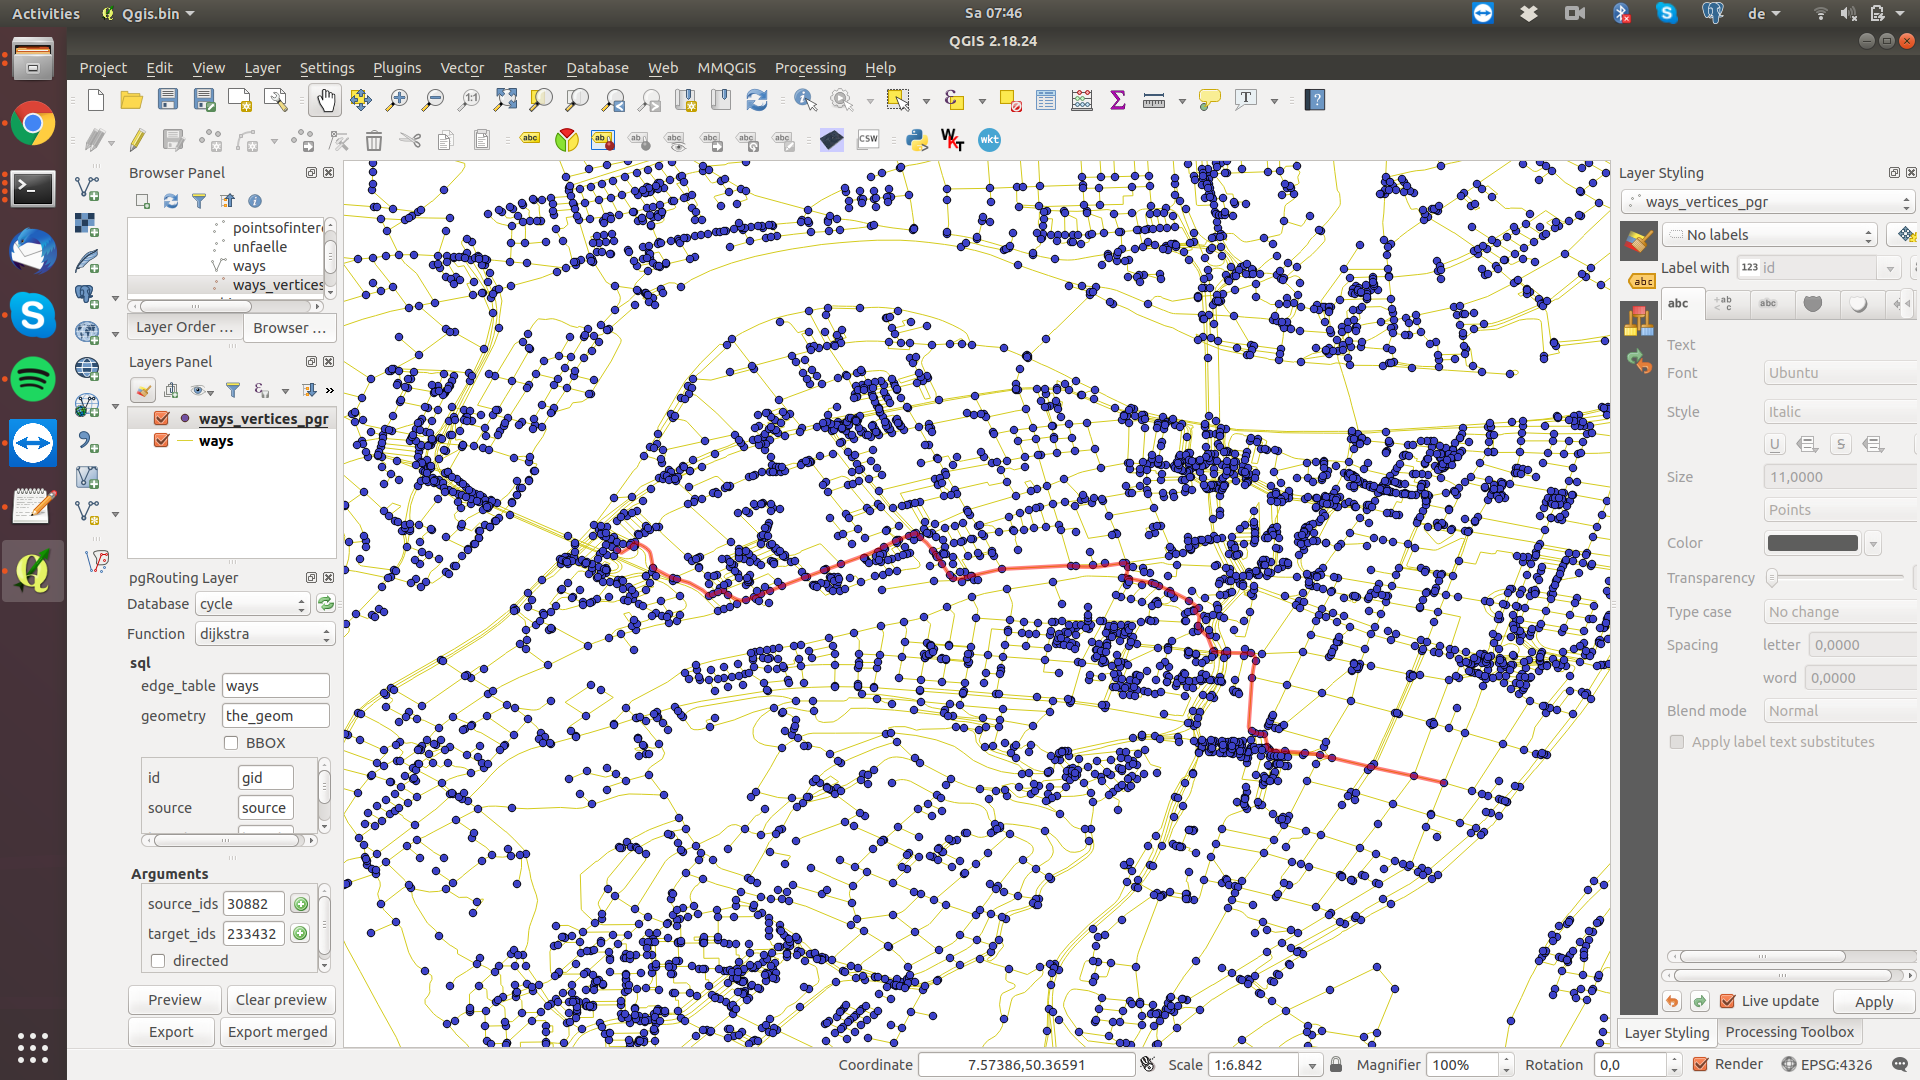Click the Add Raster Layer icon

tap(88, 224)
